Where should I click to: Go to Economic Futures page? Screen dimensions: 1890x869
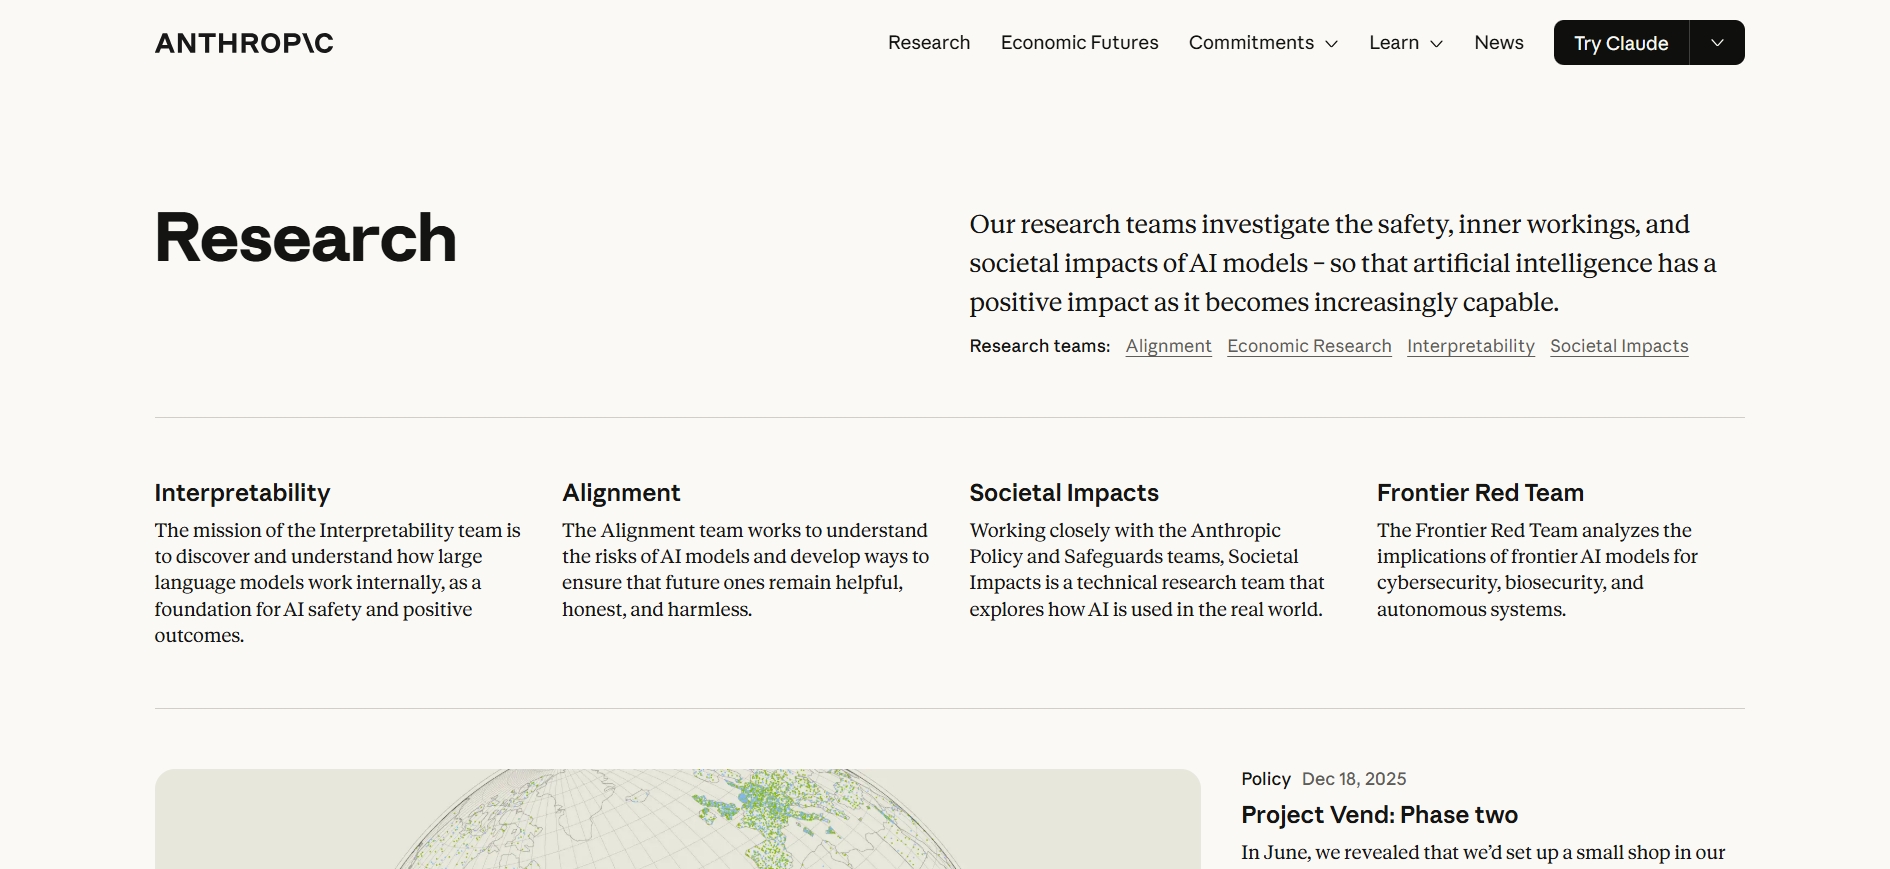pos(1079,43)
